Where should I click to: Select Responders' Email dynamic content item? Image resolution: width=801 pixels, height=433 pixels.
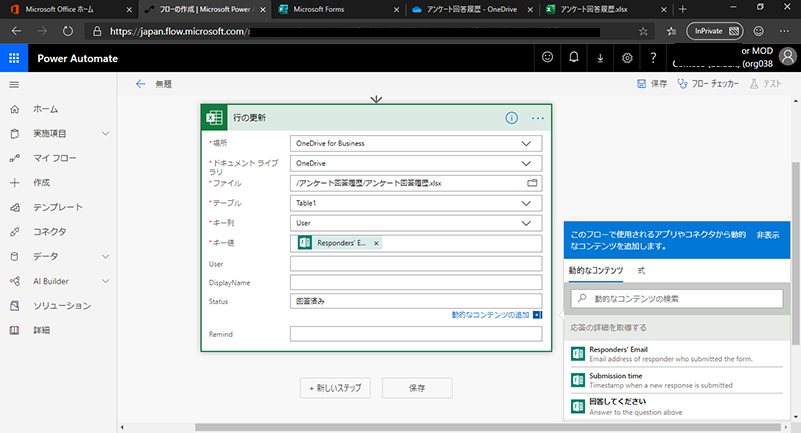pos(677,354)
